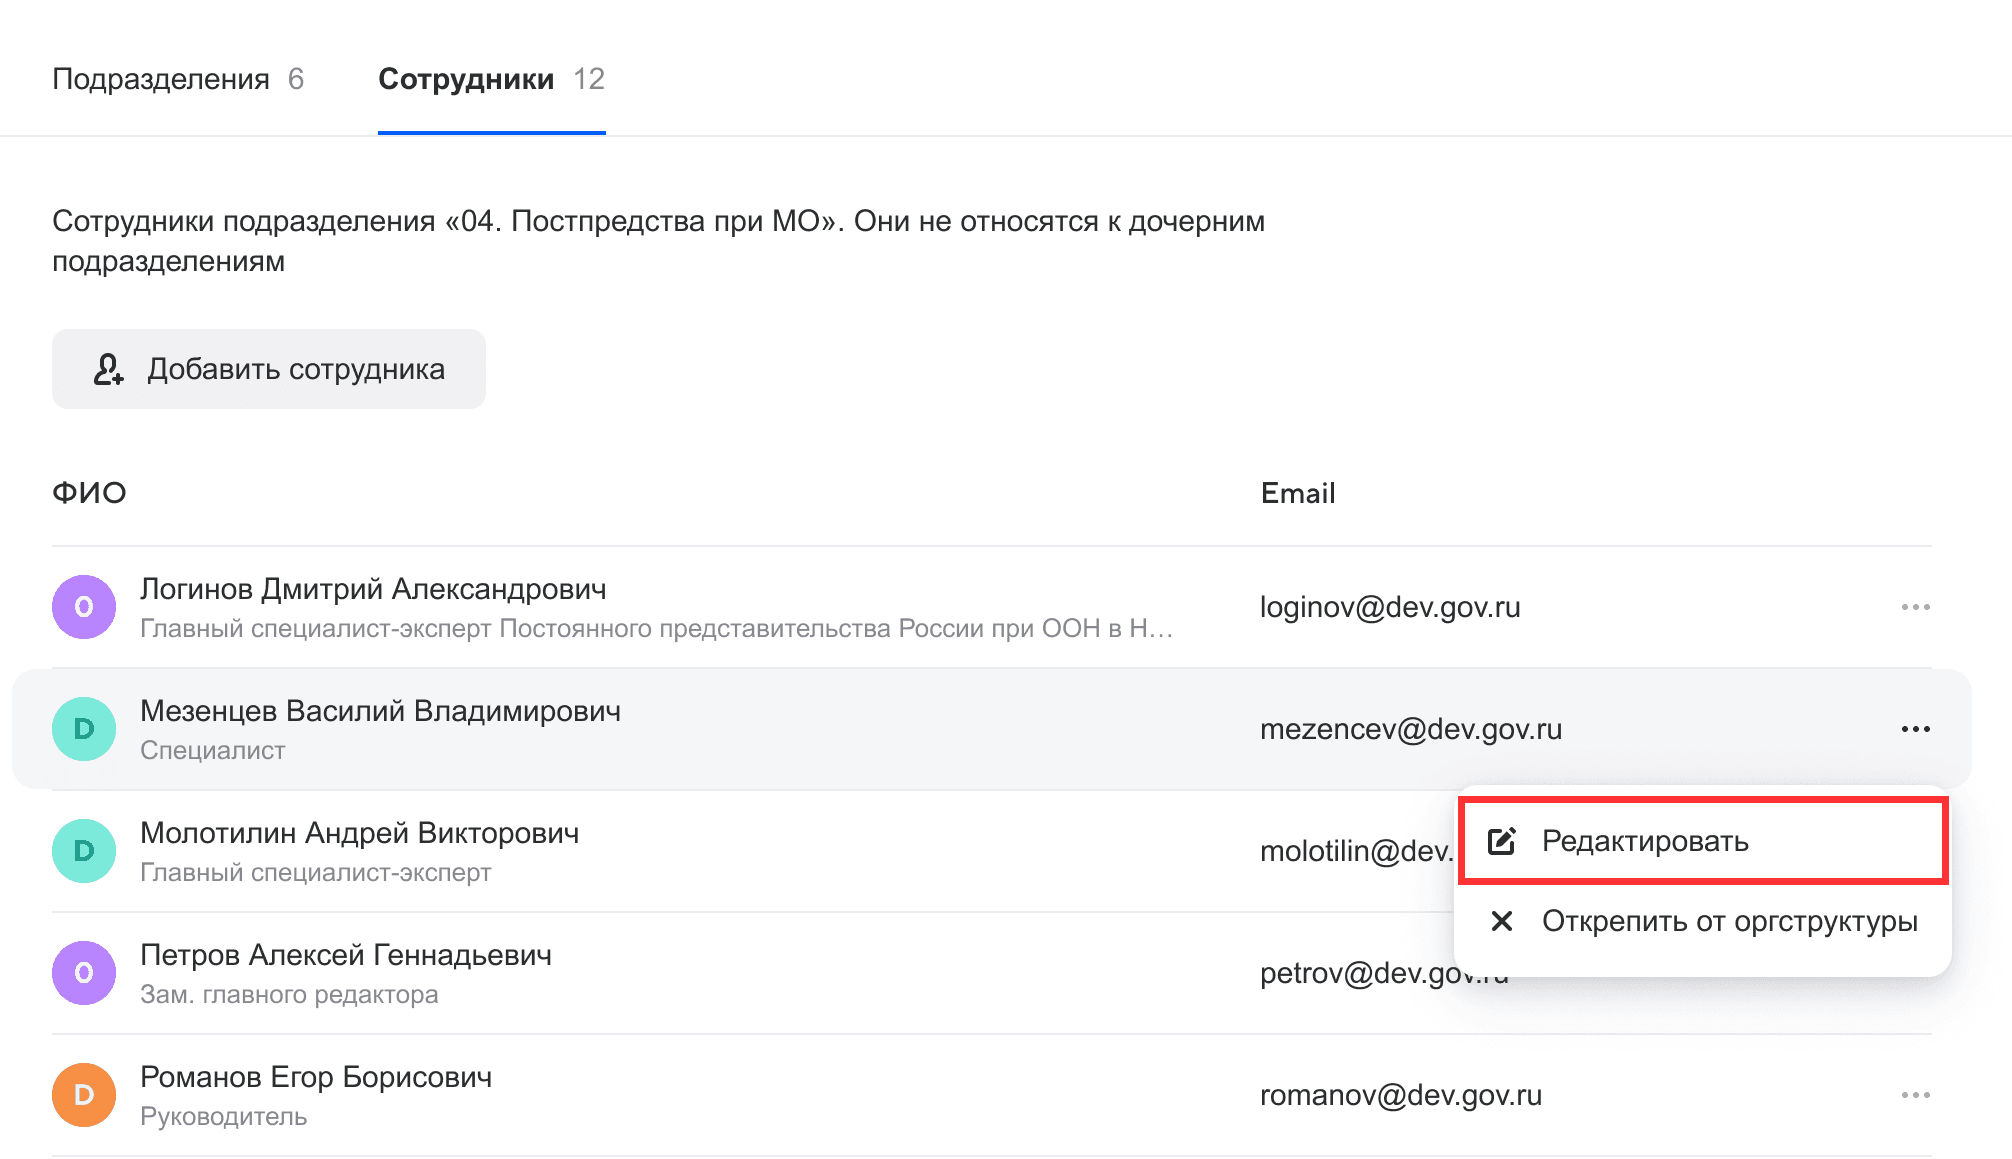Click the teal avatar of Молотилин
This screenshot has height=1159, width=2012.
point(84,851)
